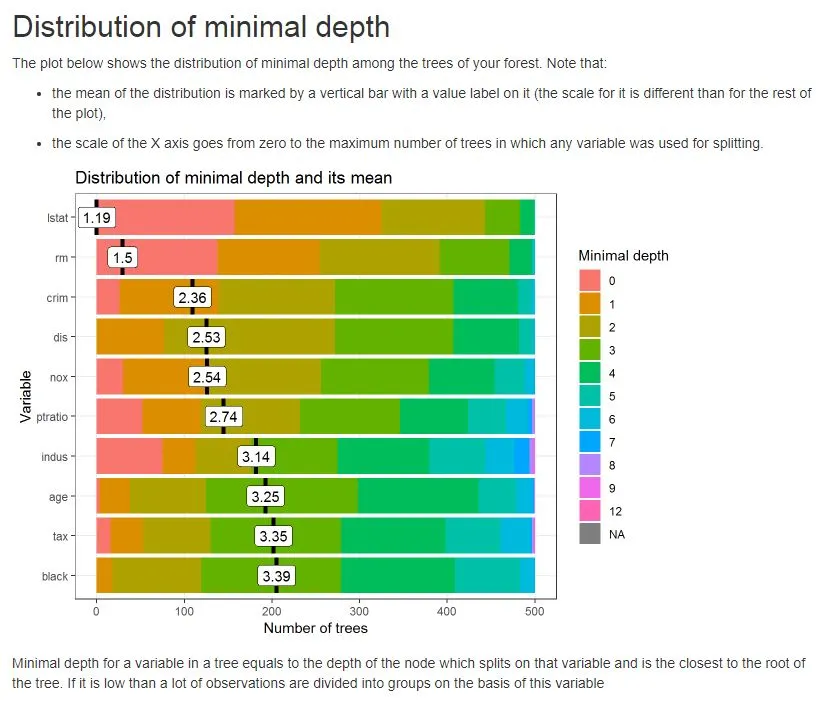
Task: Click the 3.35 mean label on tax
Action: tap(273, 536)
